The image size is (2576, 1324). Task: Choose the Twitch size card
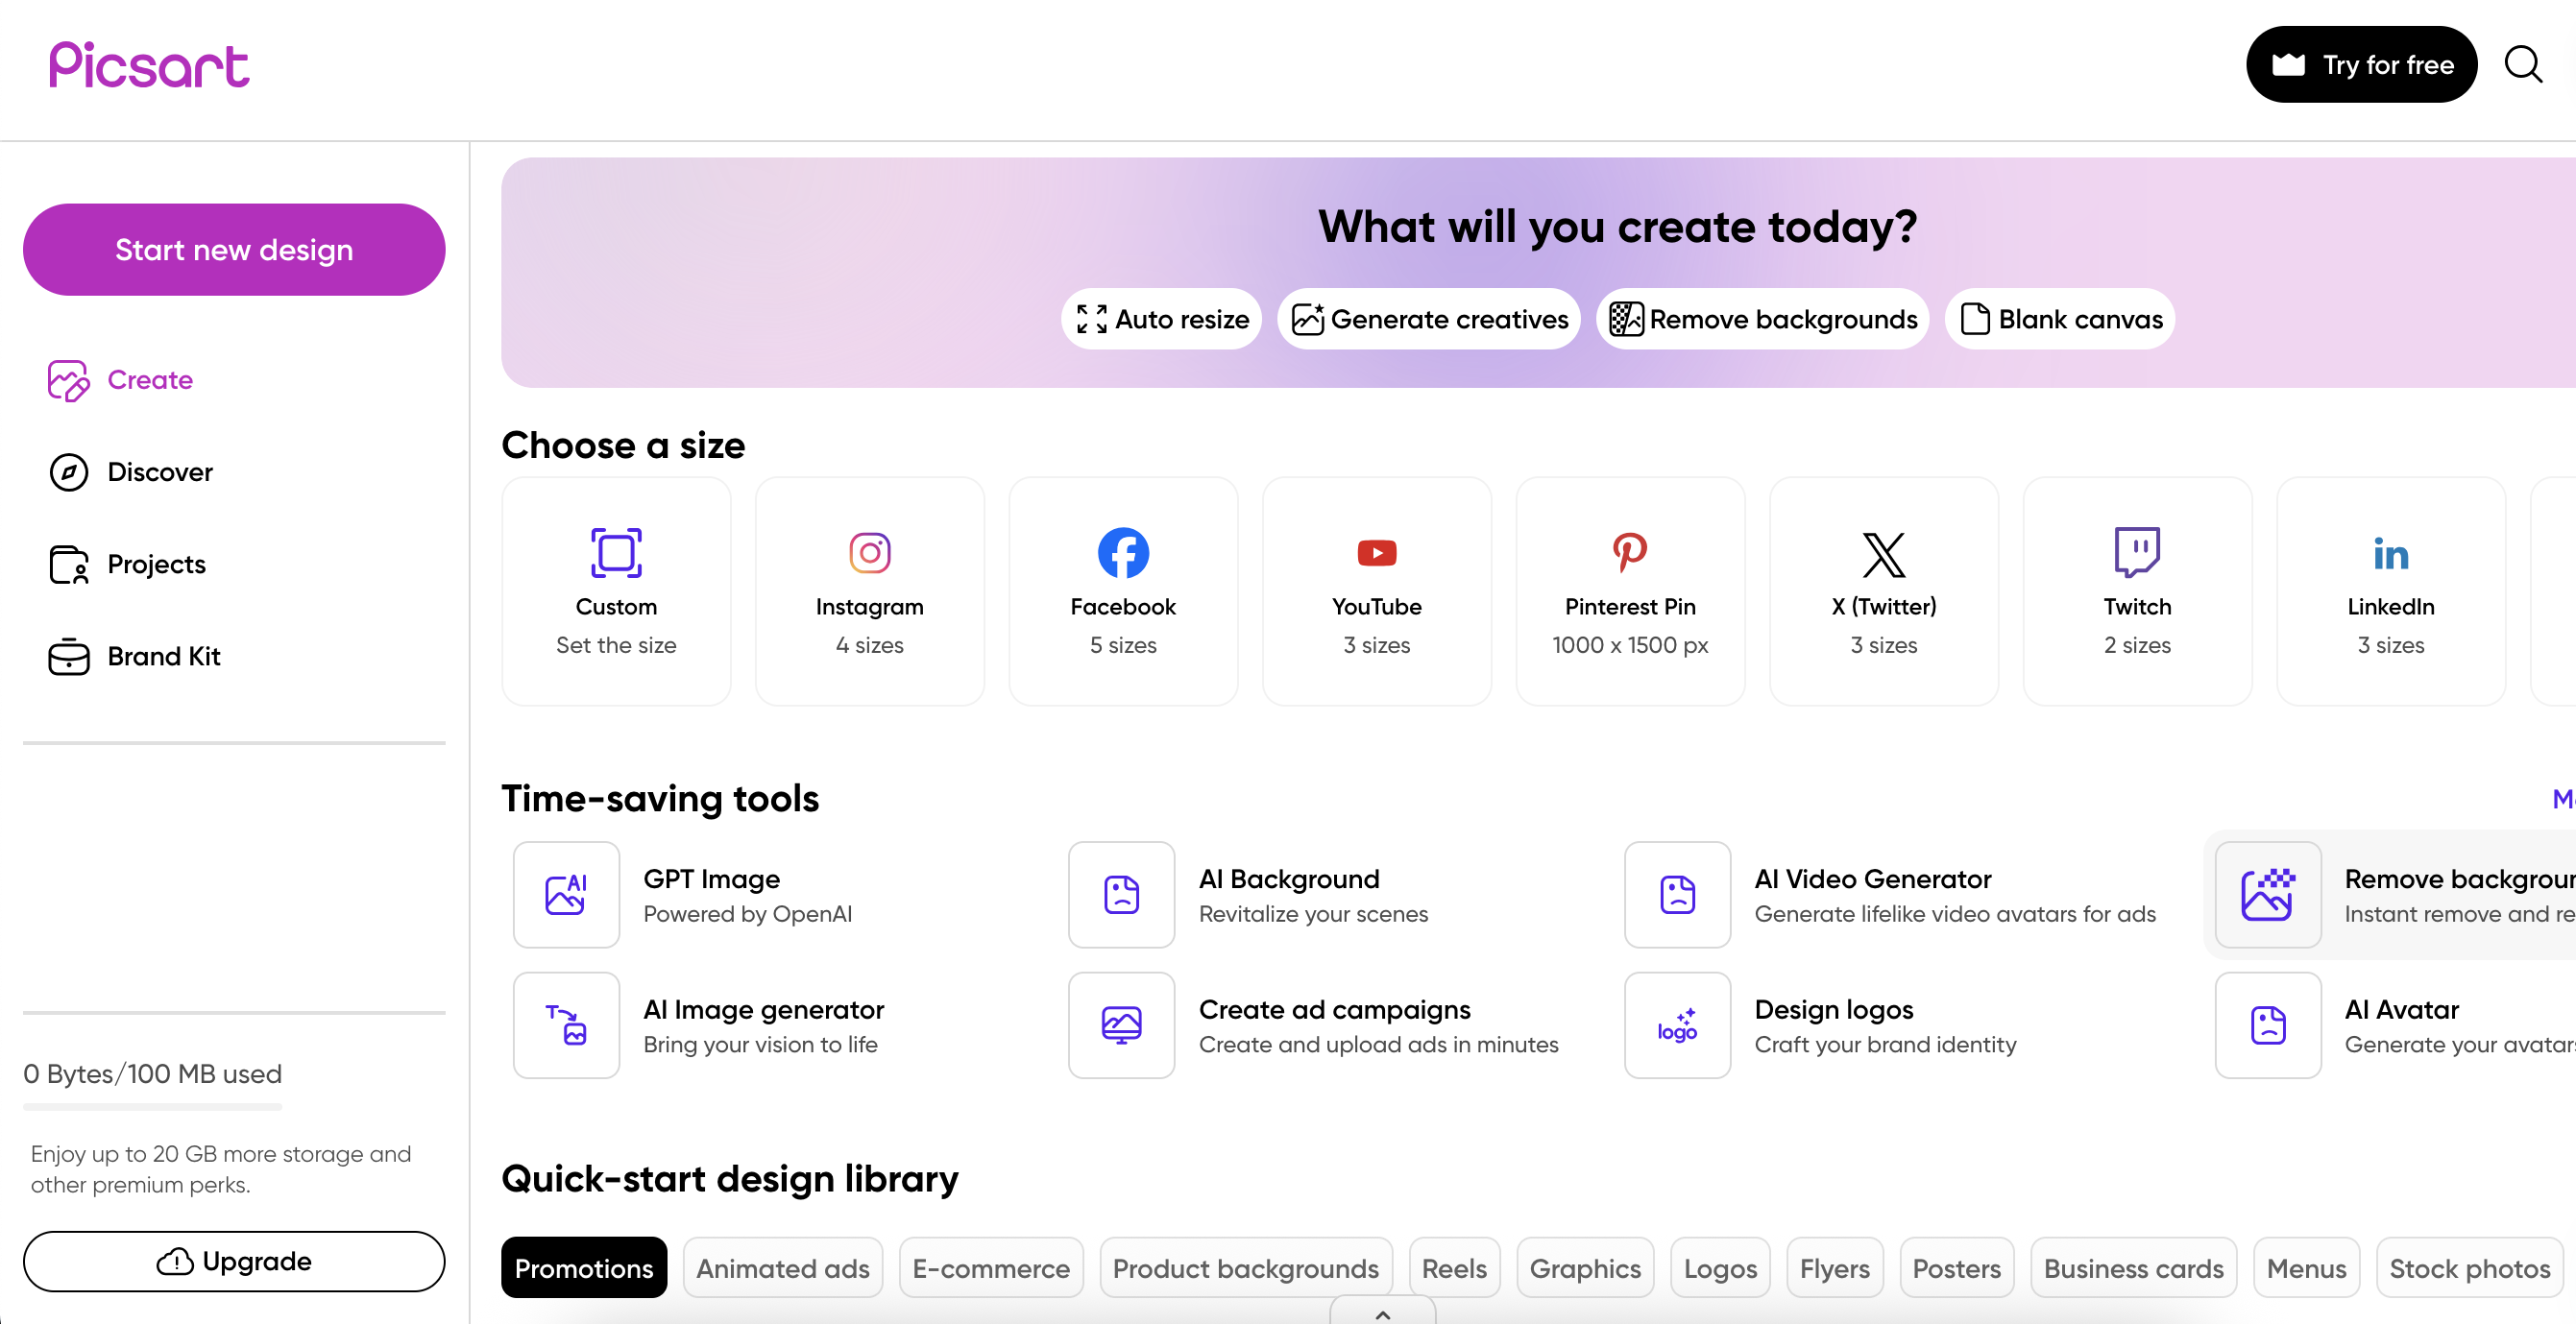point(2137,592)
